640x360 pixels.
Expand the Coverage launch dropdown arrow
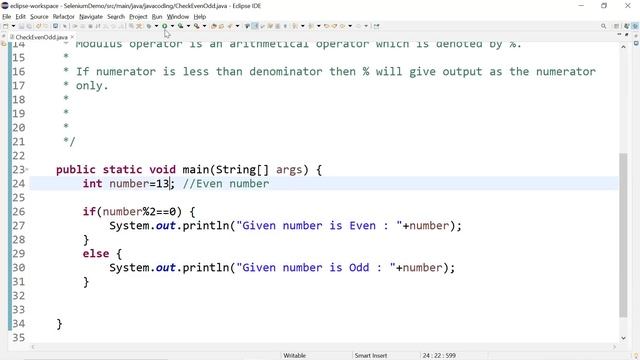(x=189, y=26)
